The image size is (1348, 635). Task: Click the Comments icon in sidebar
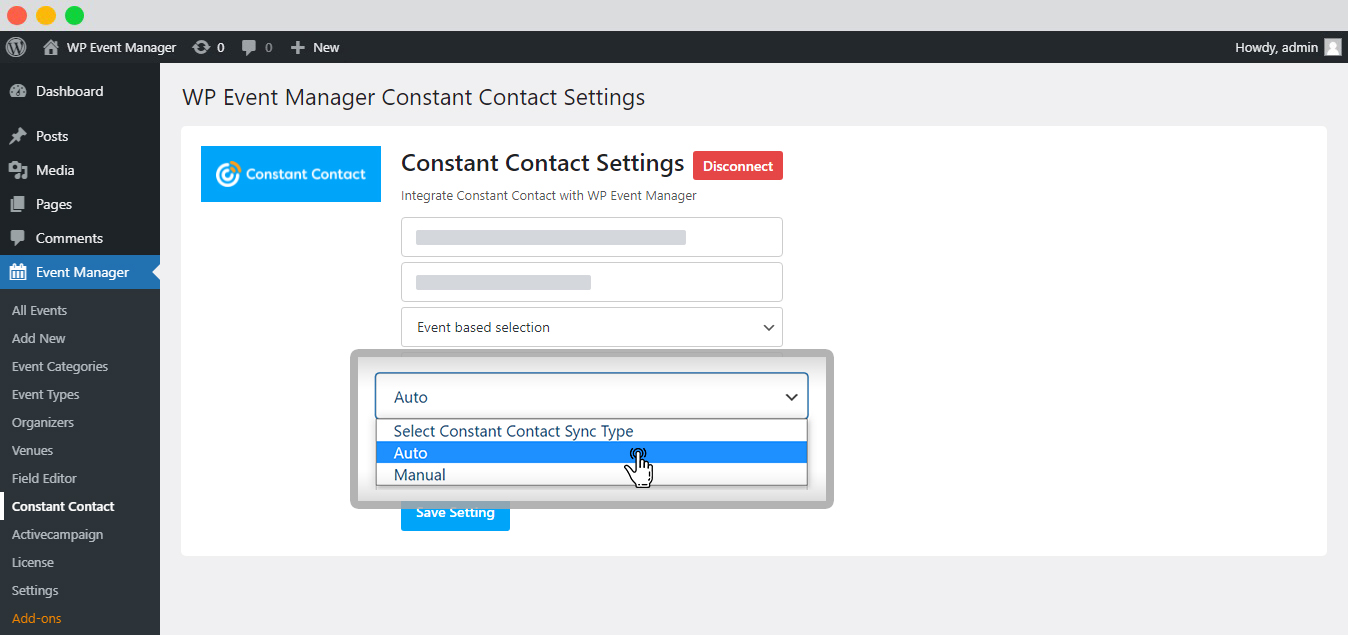18,238
